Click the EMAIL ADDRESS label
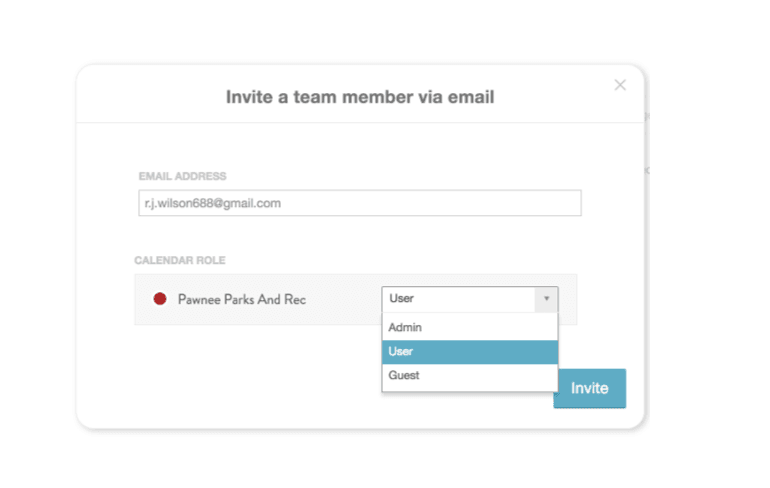 182,176
